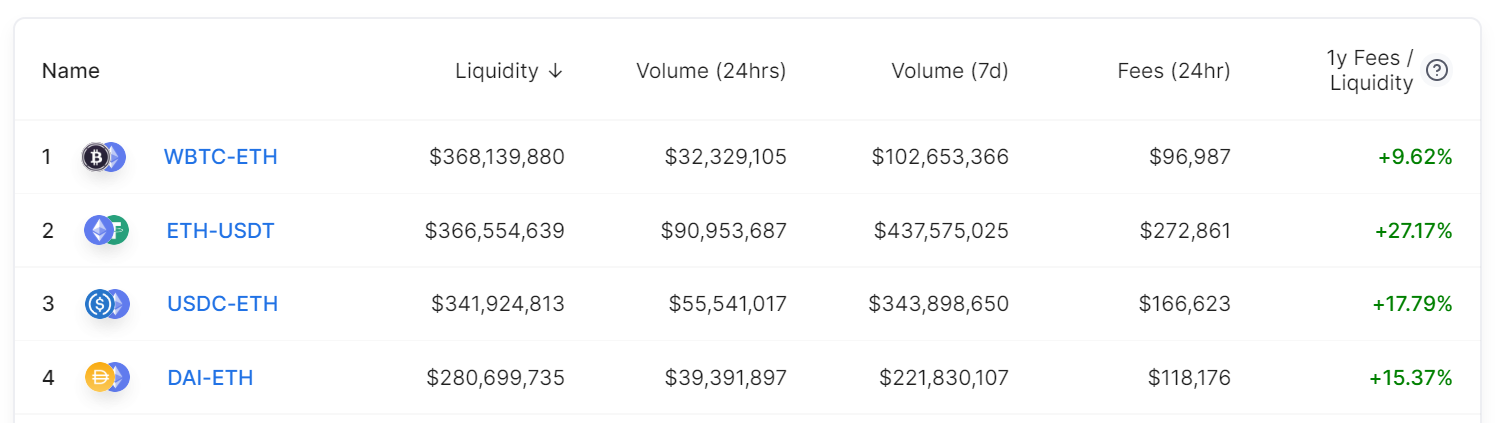Viewport: 1499px width, 423px height.
Task: Click the ETH-USDT pair token icon
Action: (x=106, y=231)
